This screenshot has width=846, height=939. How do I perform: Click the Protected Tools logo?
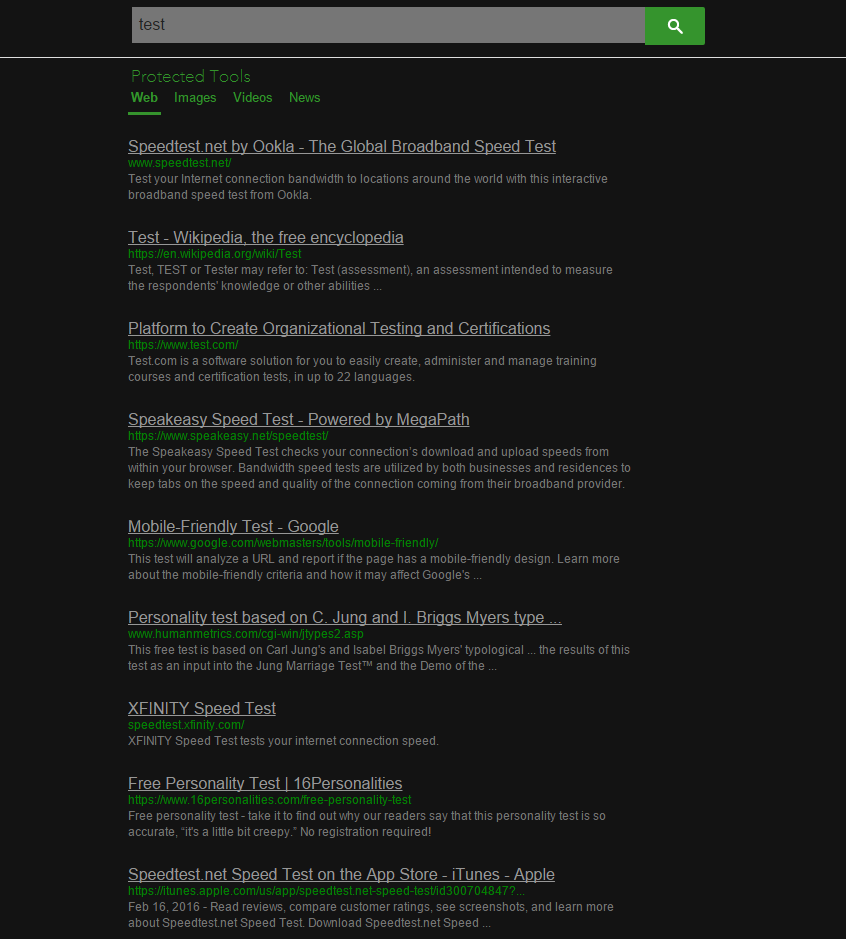(x=190, y=76)
